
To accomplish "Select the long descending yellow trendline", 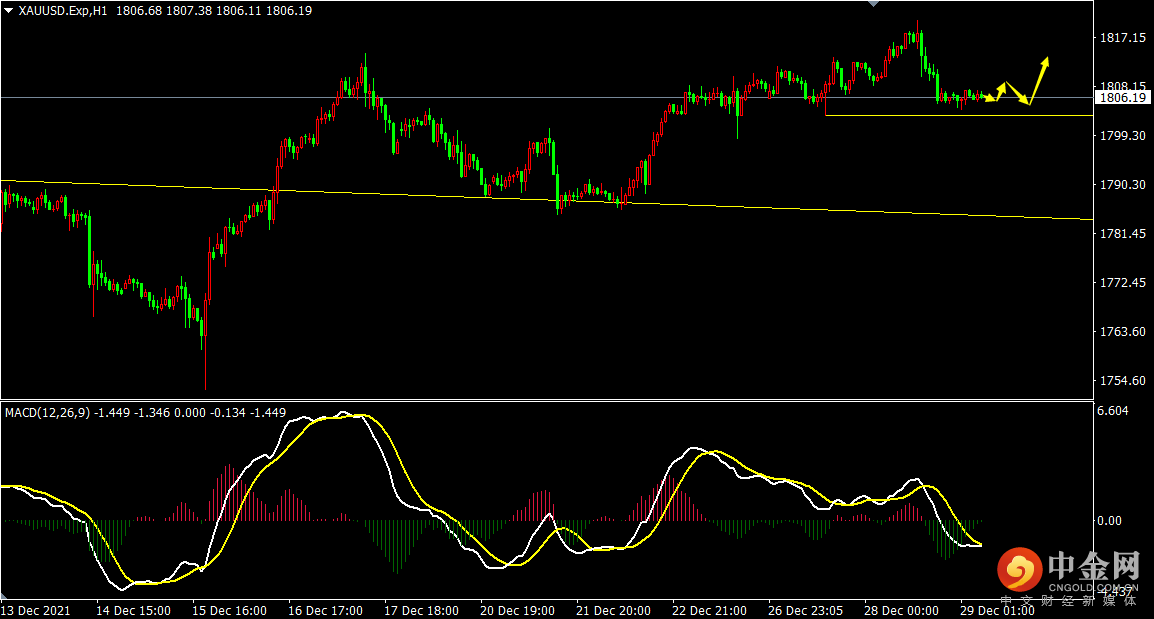I will coord(546,199).
